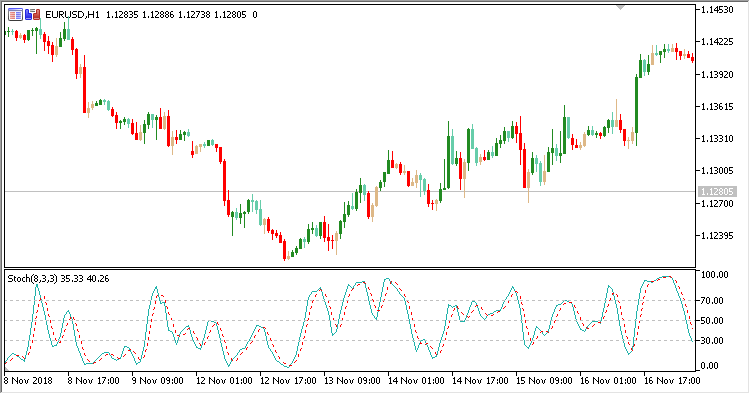This screenshot has width=750, height=394.
Task: Click the Stochastic 100.00 level label
Action: point(715,275)
